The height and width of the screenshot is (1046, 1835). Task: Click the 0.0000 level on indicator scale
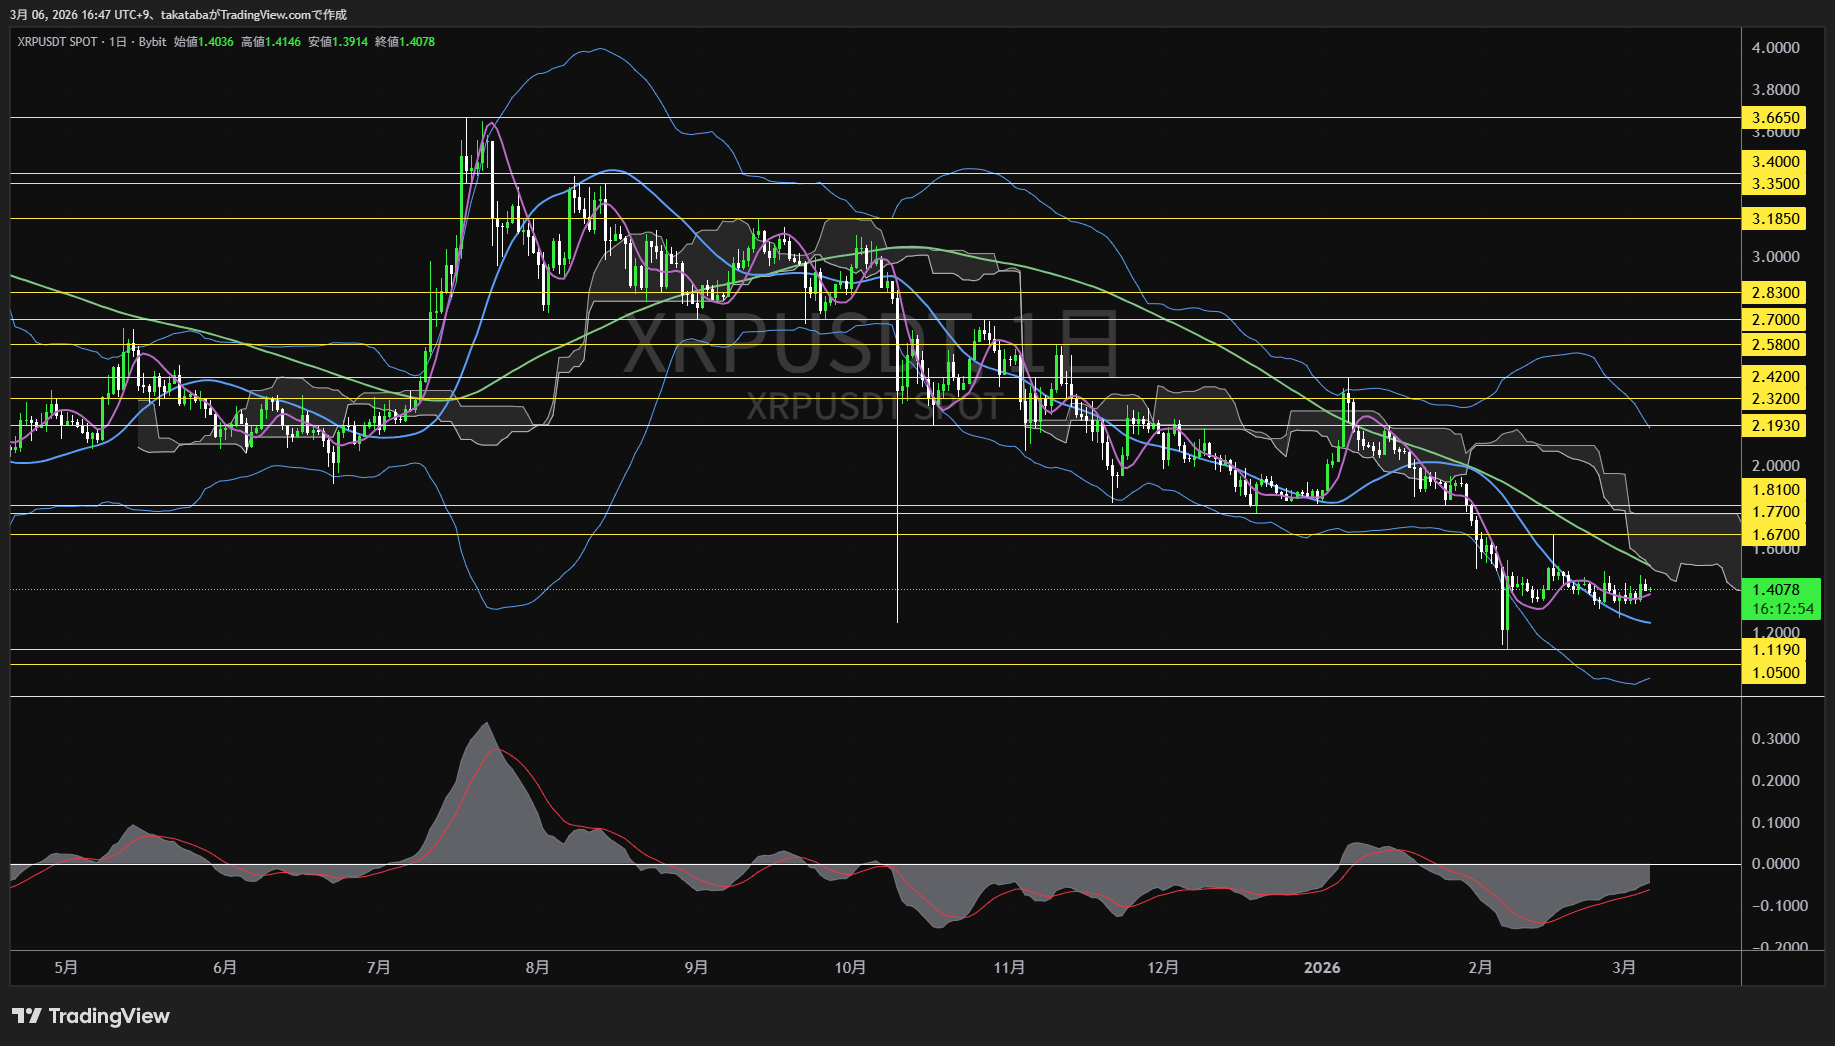coord(1775,864)
